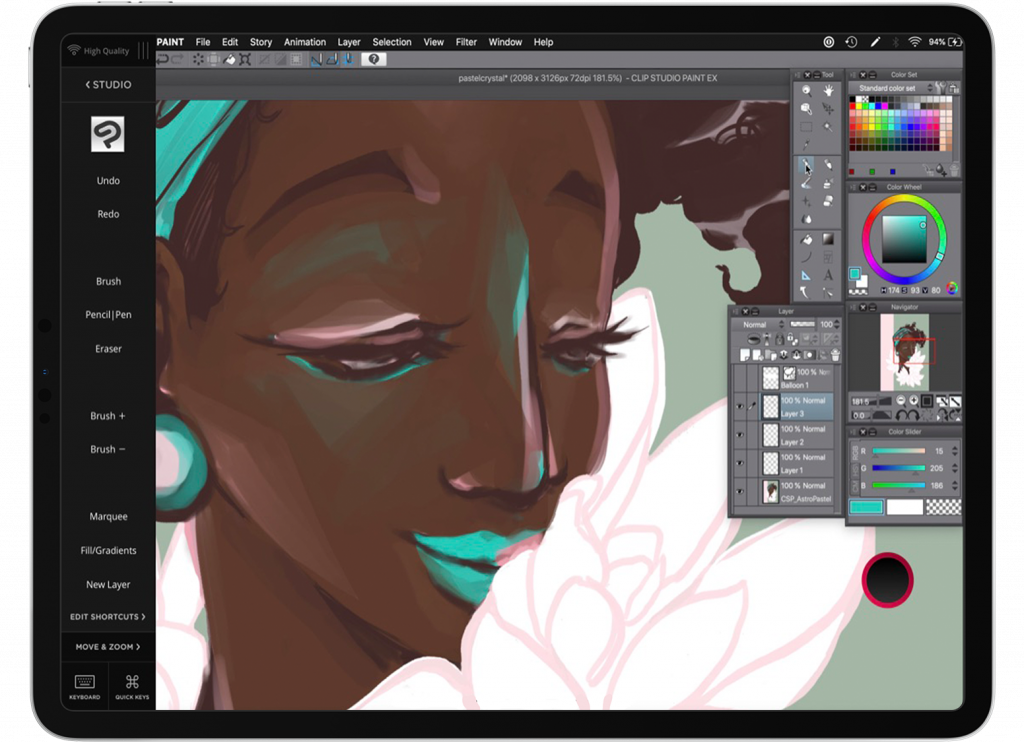Click zoom out magnifier in Navigator
The height and width of the screenshot is (743, 1024).
pos(901,401)
